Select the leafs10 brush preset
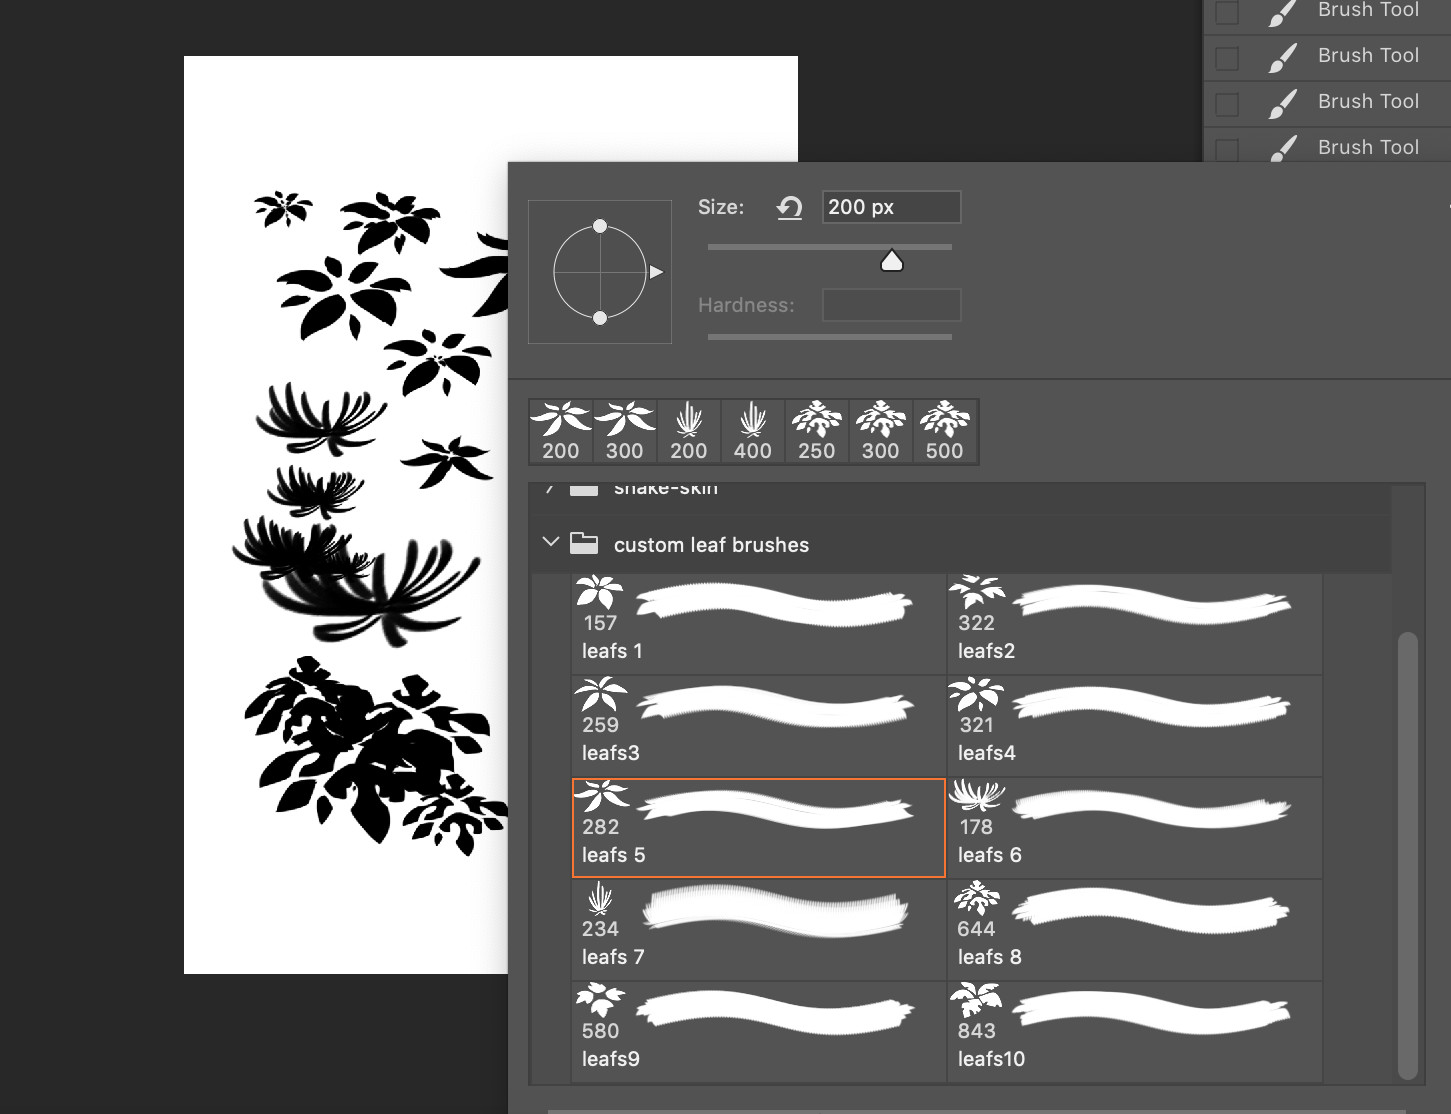 [x=1133, y=1031]
